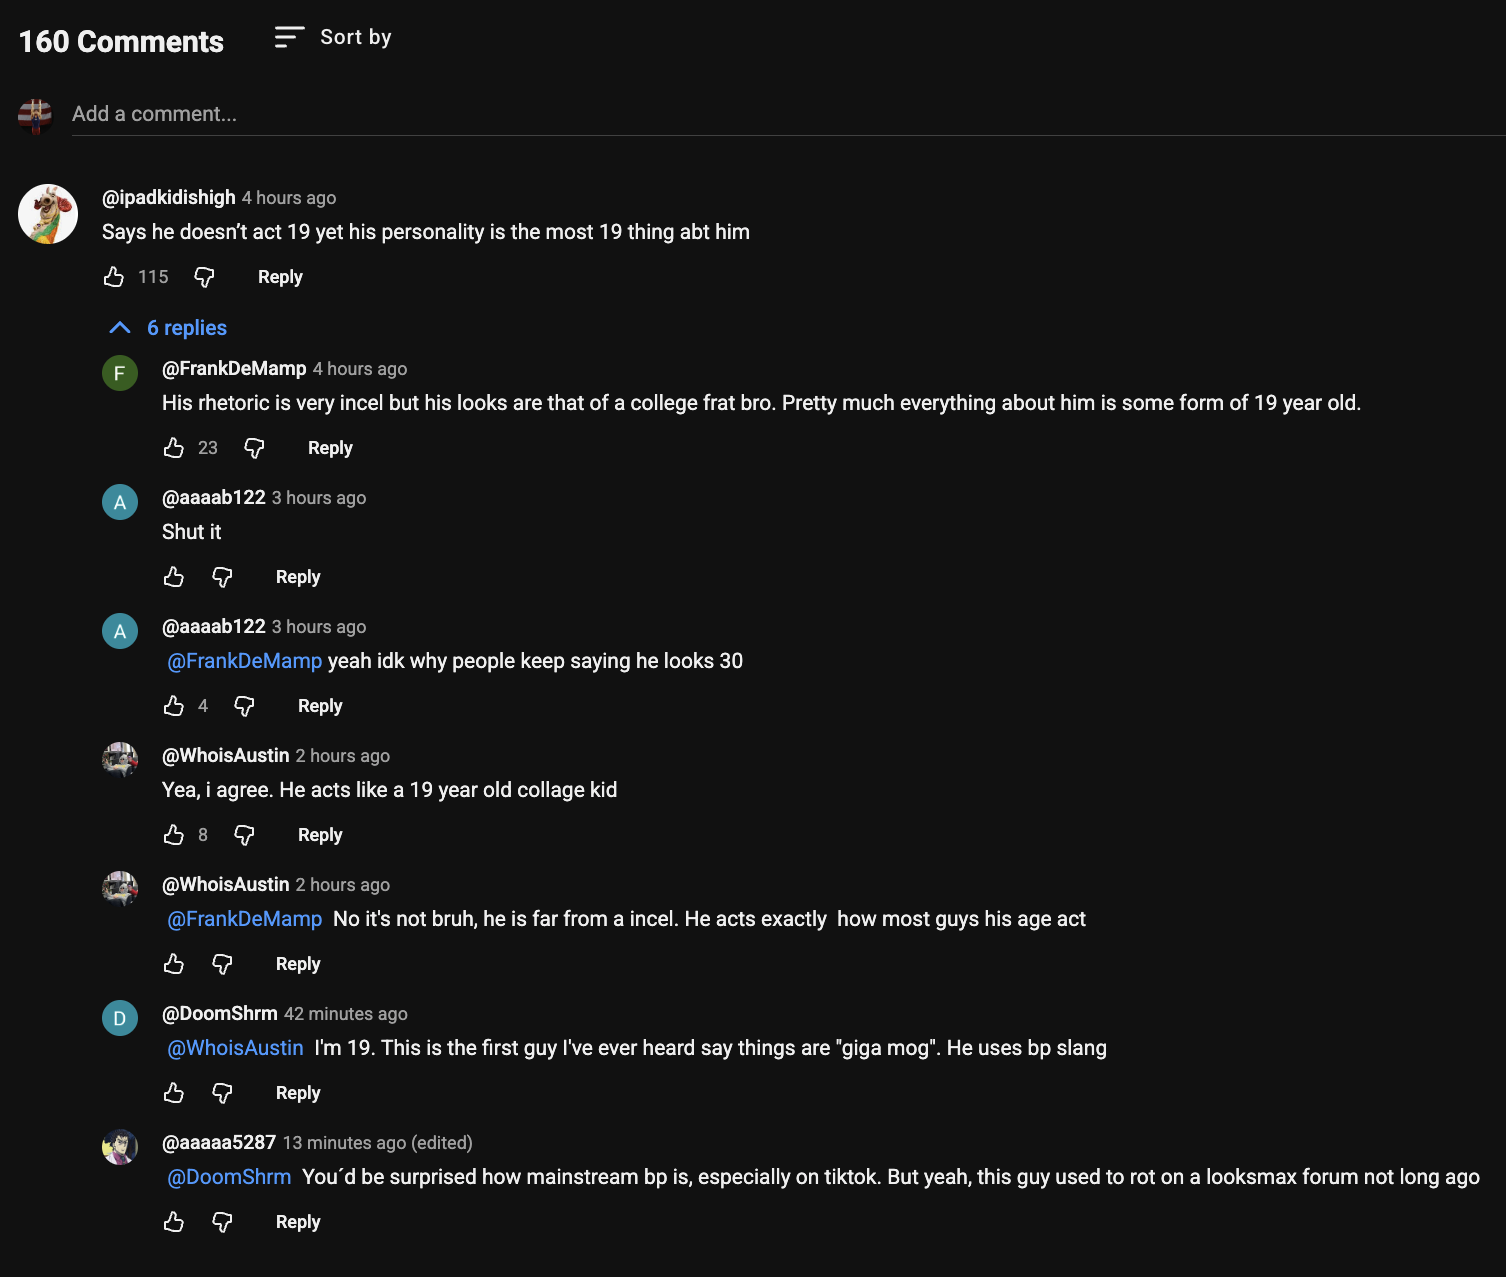This screenshot has width=1506, height=1277.
Task: Click the Add a comment field
Action: [x=500, y=114]
